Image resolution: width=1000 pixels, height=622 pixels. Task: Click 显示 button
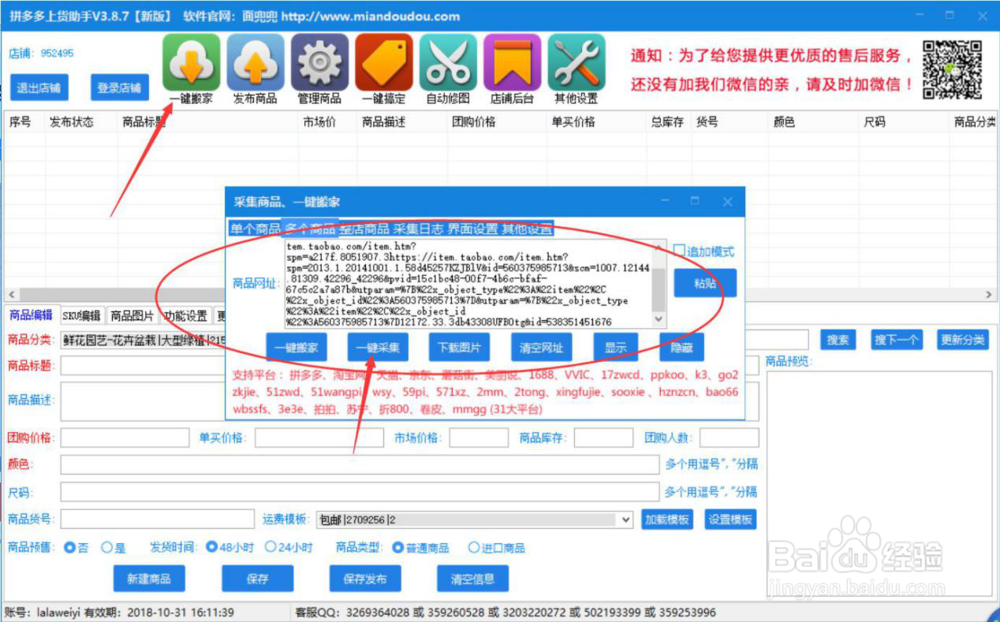[x=615, y=347]
